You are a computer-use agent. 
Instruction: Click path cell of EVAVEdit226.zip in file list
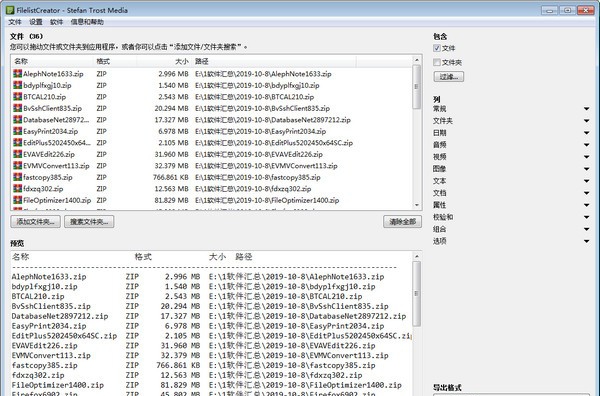click(259, 154)
